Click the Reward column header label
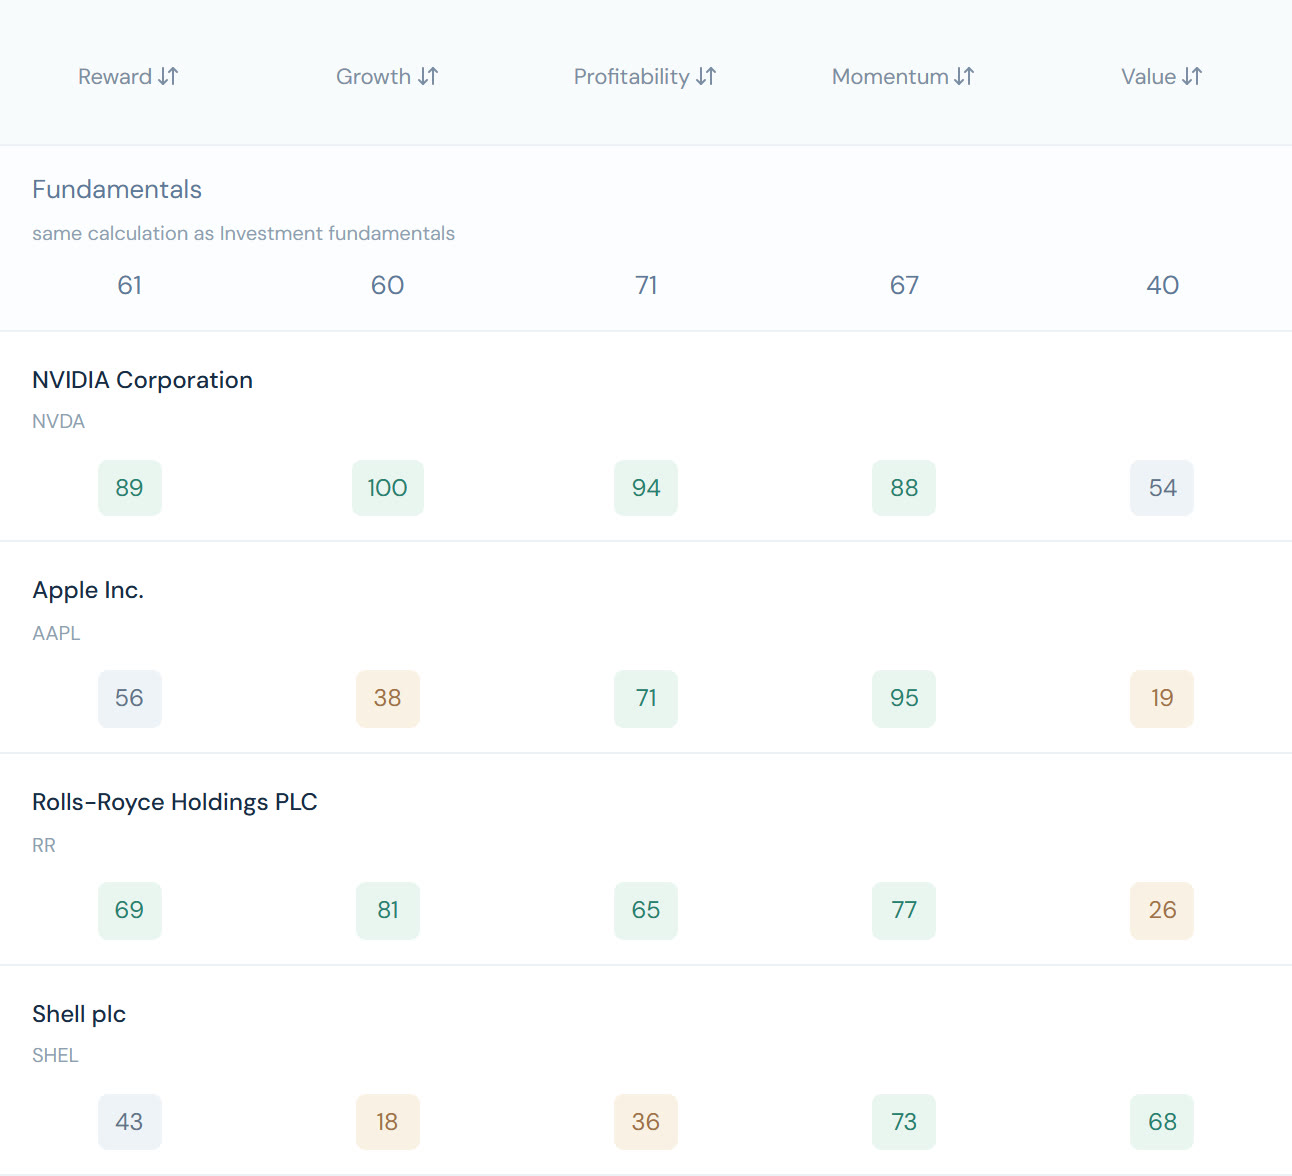This screenshot has width=1292, height=1176. (x=115, y=77)
